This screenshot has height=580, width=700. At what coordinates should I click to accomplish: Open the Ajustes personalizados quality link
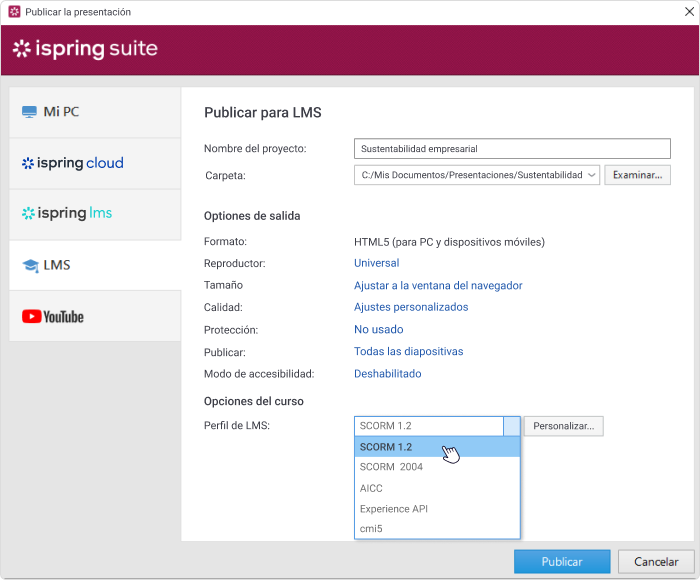411,307
